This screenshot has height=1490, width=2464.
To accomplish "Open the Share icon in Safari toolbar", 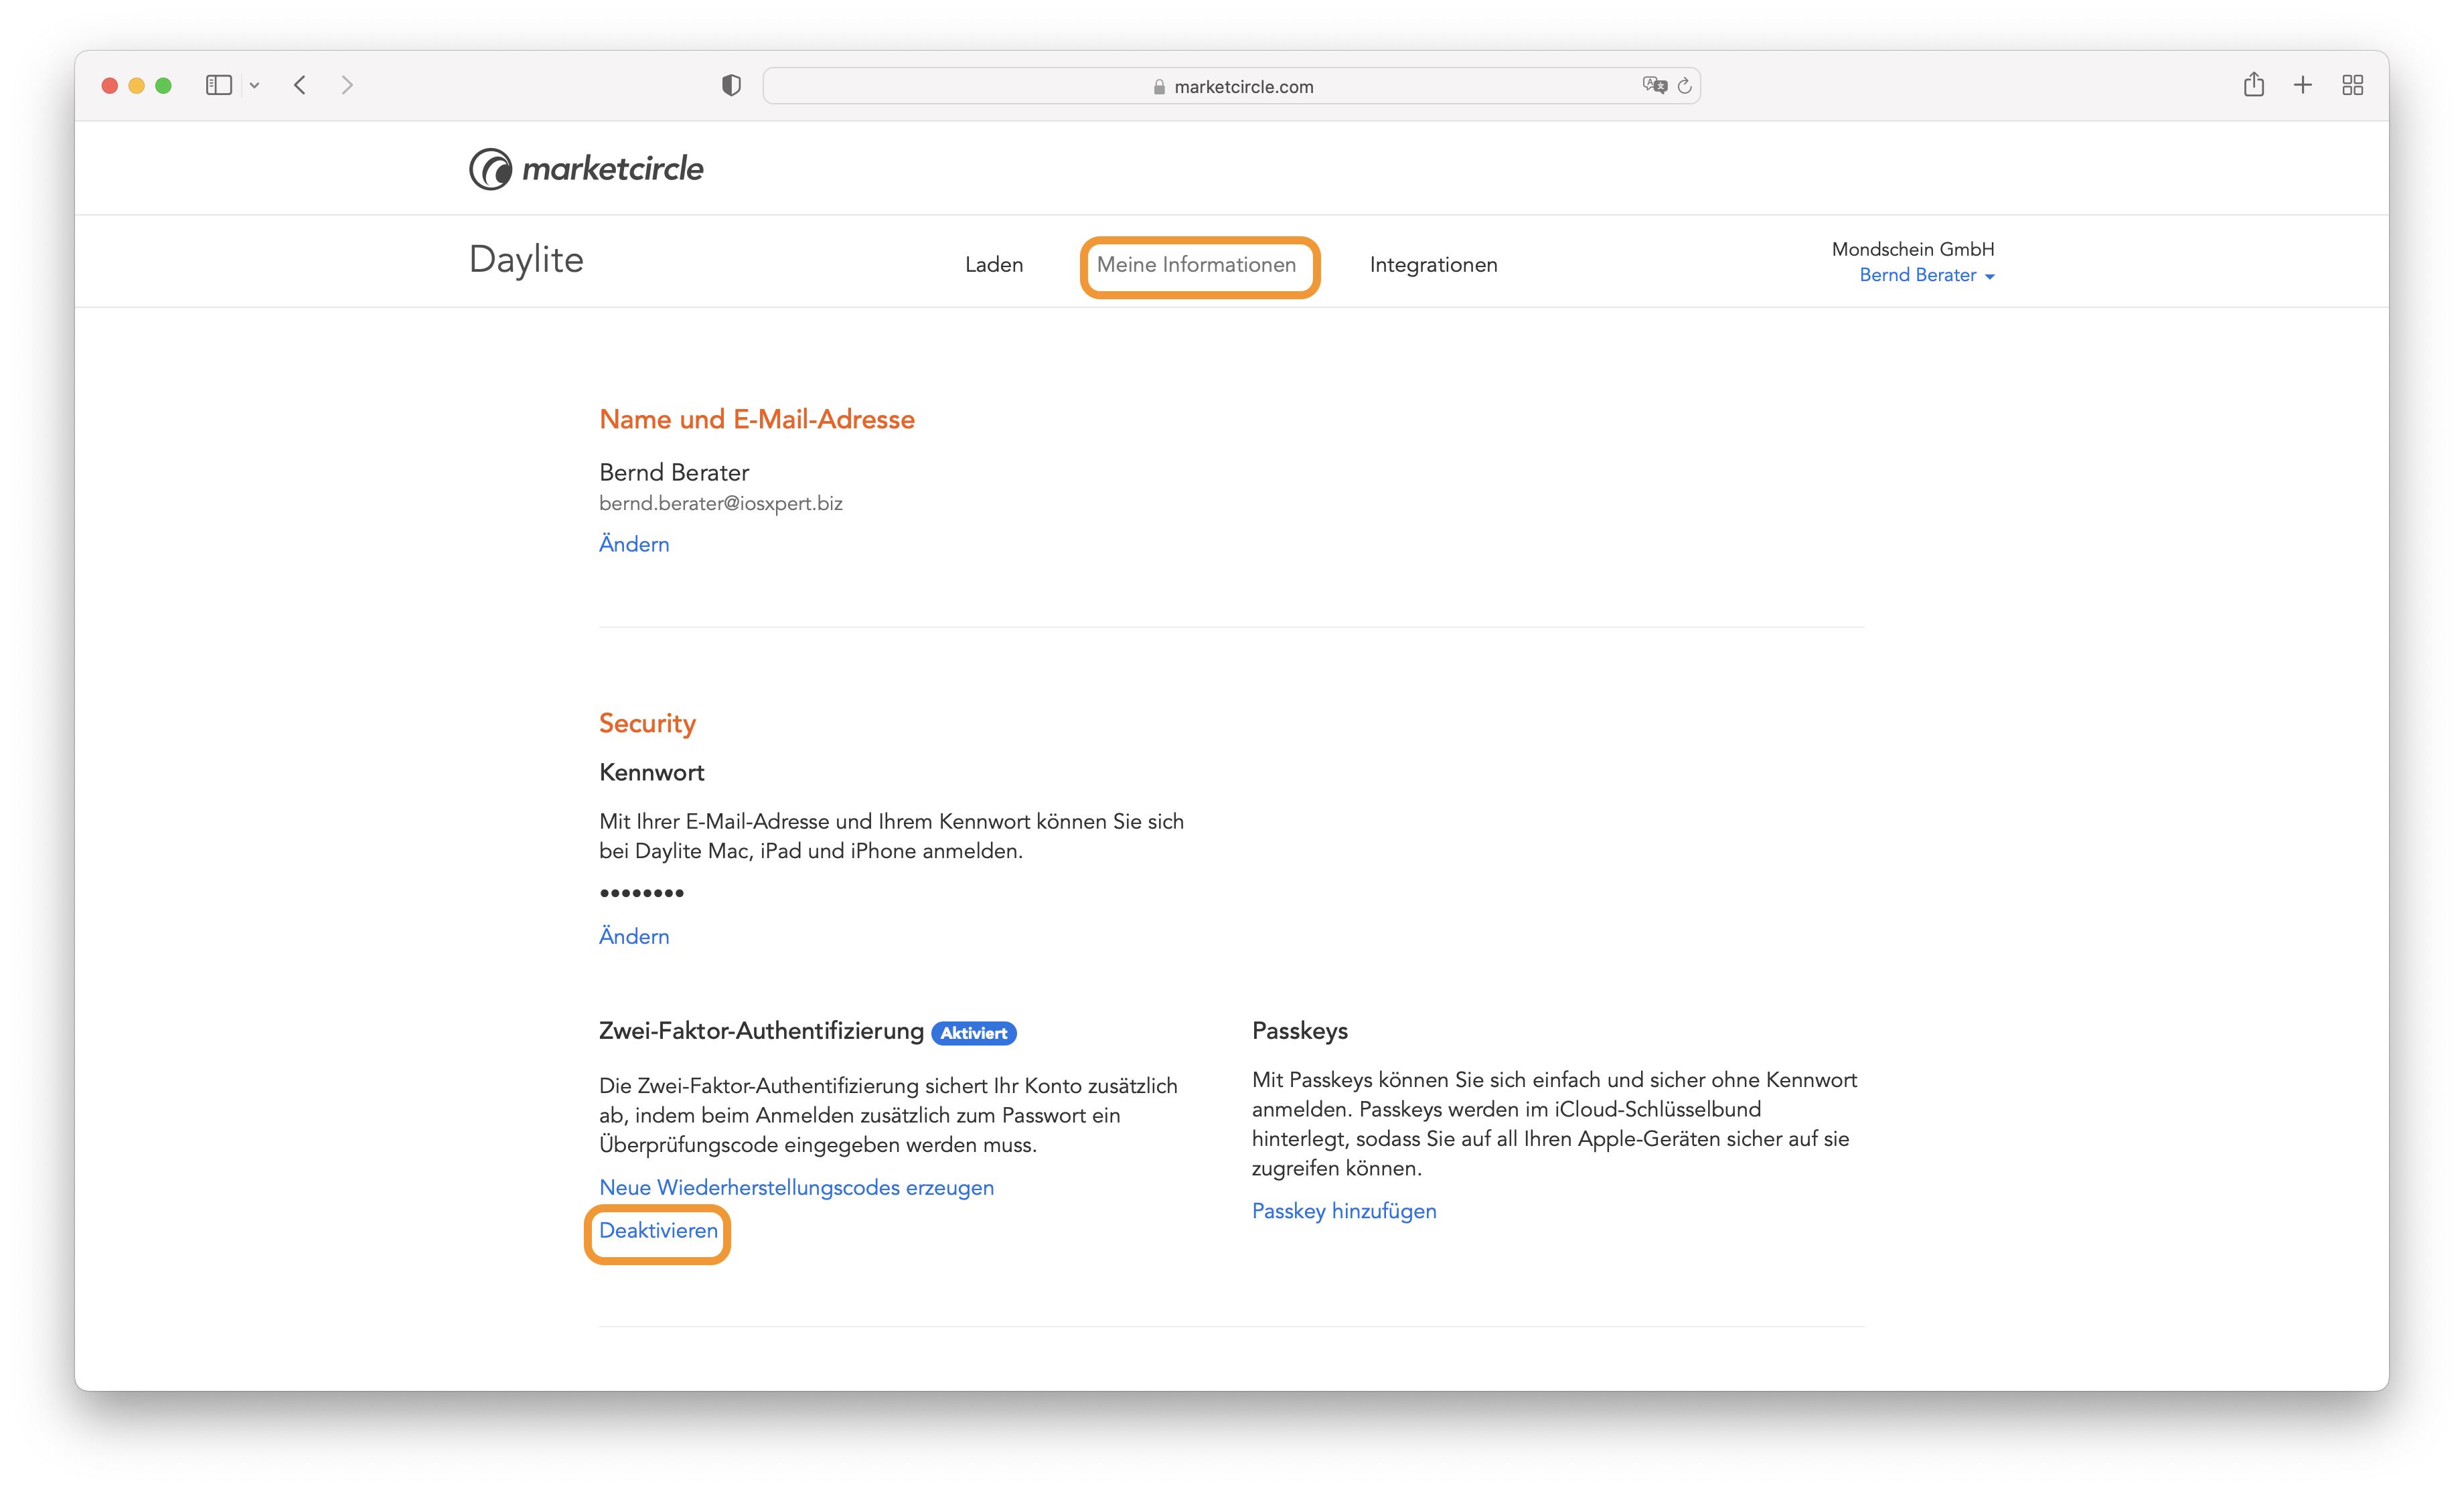I will pyautogui.click(x=2253, y=84).
